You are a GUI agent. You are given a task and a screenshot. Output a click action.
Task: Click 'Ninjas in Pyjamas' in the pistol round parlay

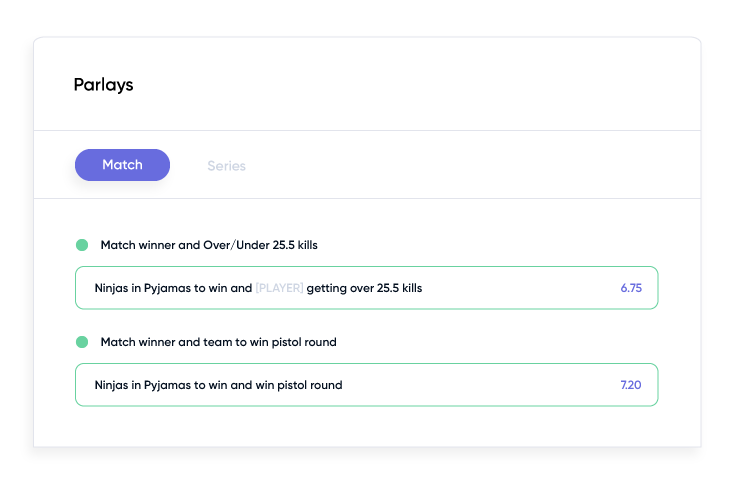point(142,385)
